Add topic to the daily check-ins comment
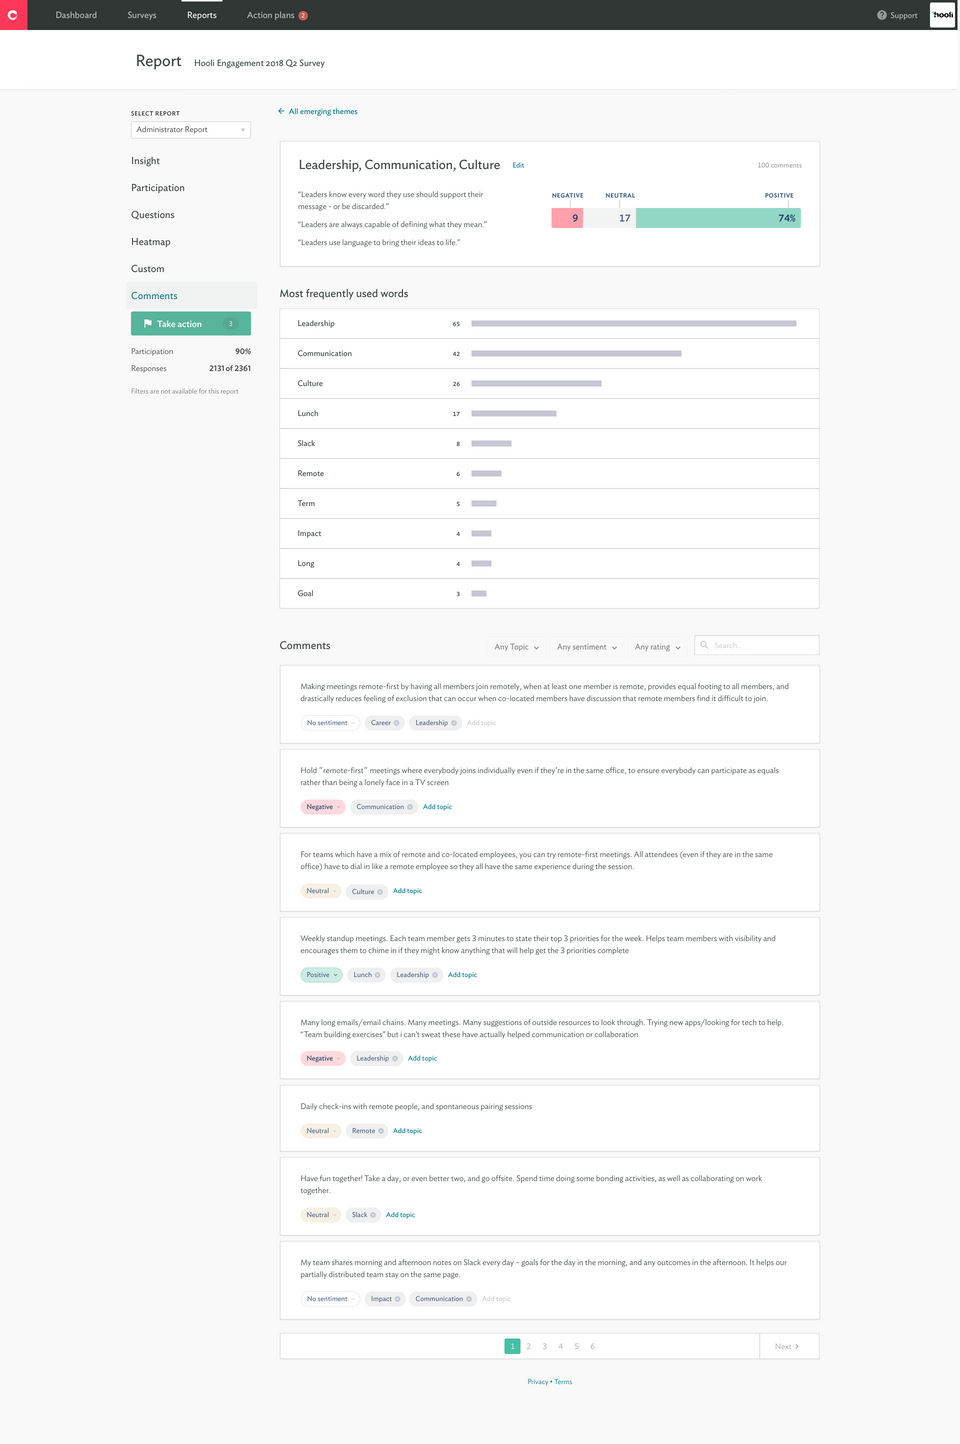The width and height of the screenshot is (960, 1444). (x=407, y=1131)
